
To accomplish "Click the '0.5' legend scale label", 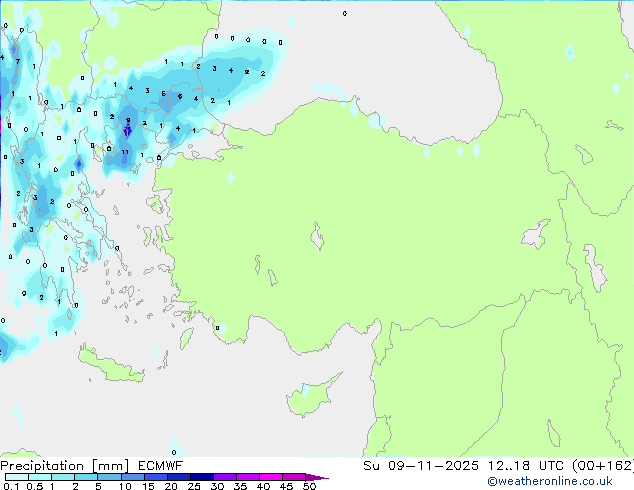I will click(x=34, y=486).
